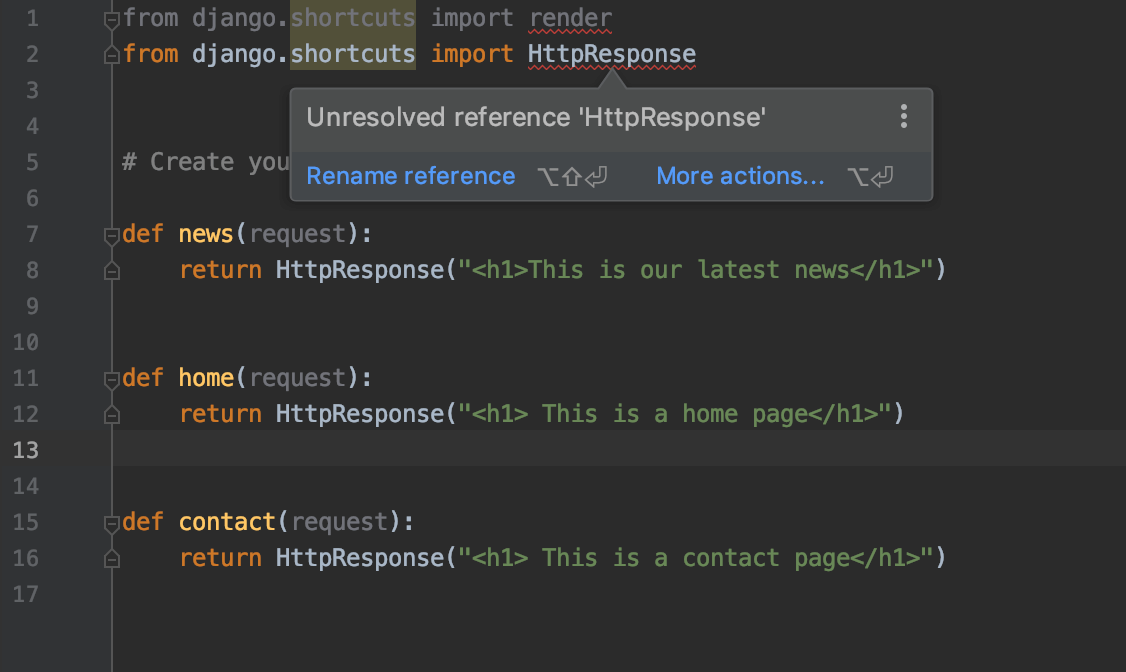
Task: Click gutter line number 17
Action: 25,594
